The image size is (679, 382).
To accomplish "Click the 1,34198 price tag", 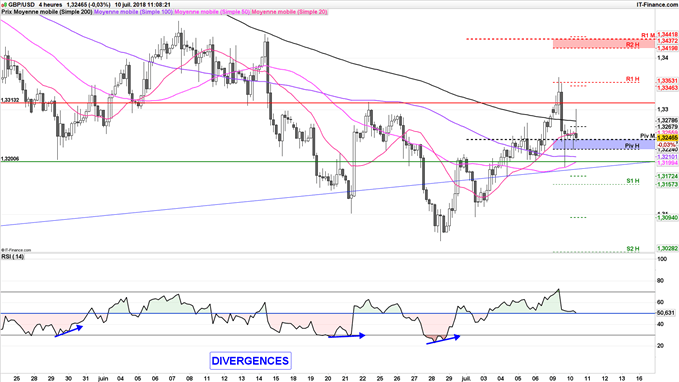I will click(667, 49).
